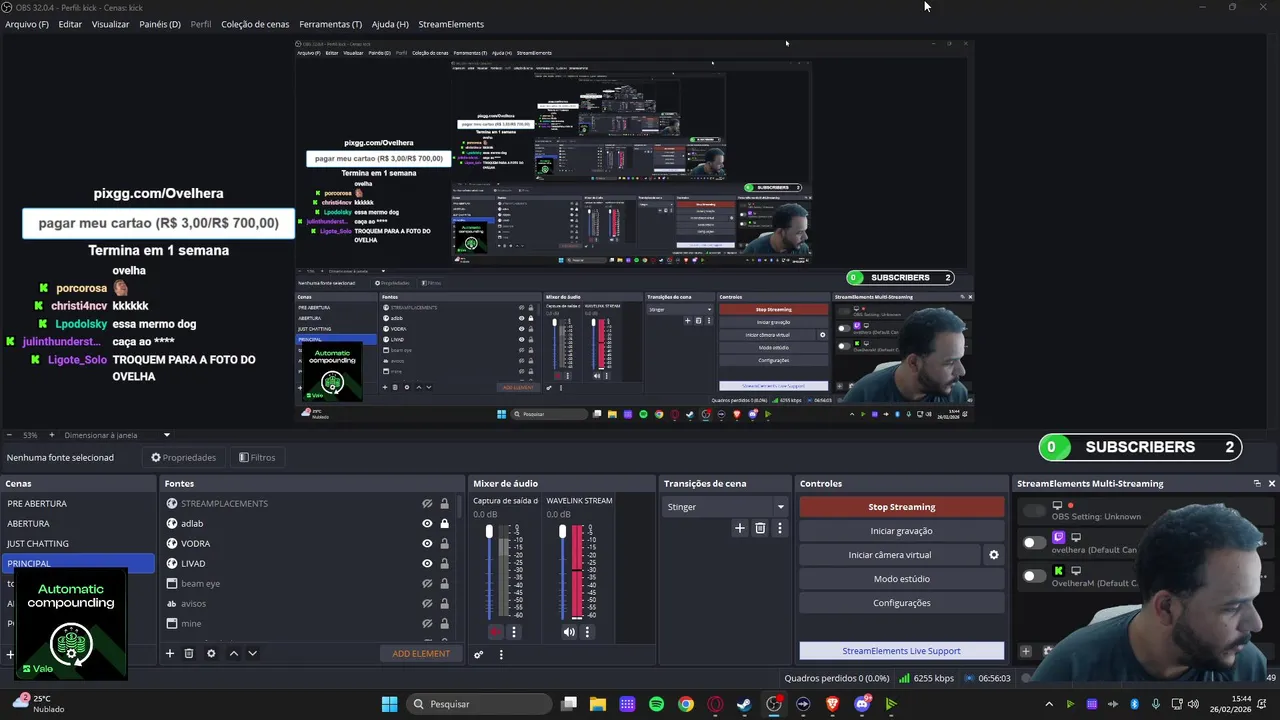The height and width of the screenshot is (720, 1280).
Task: Open Mixer de áudio footer three-dot menu
Action: (x=501, y=654)
